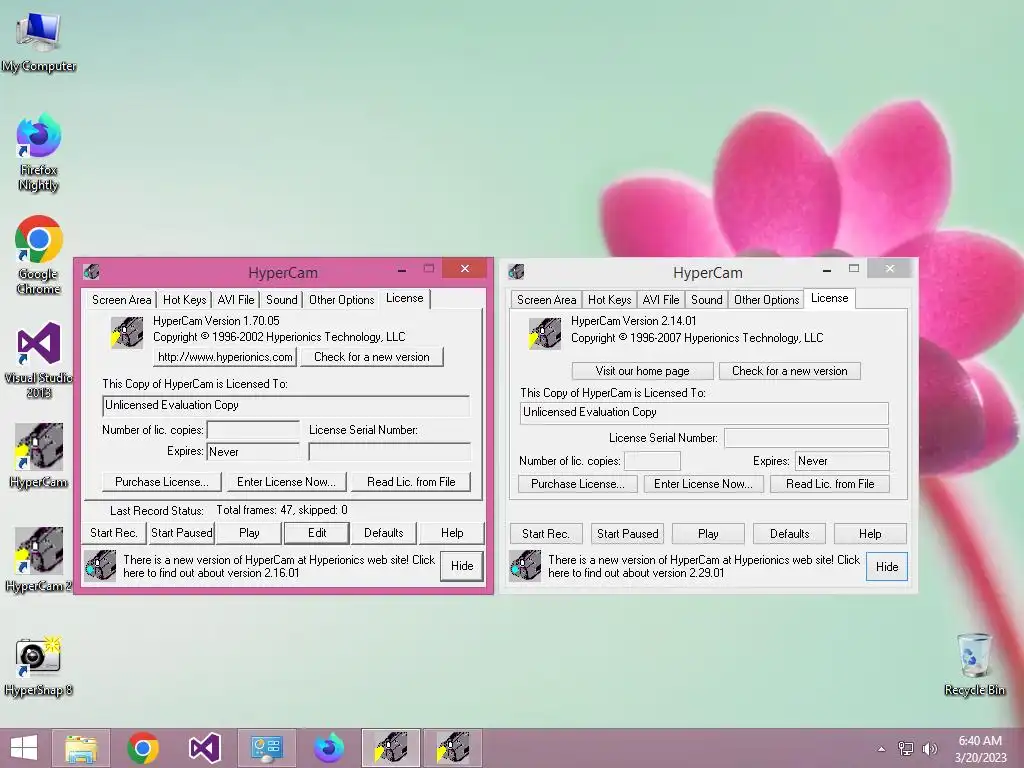Click Read Lic. from File in grey window
The height and width of the screenshot is (768, 1024).
(830, 484)
